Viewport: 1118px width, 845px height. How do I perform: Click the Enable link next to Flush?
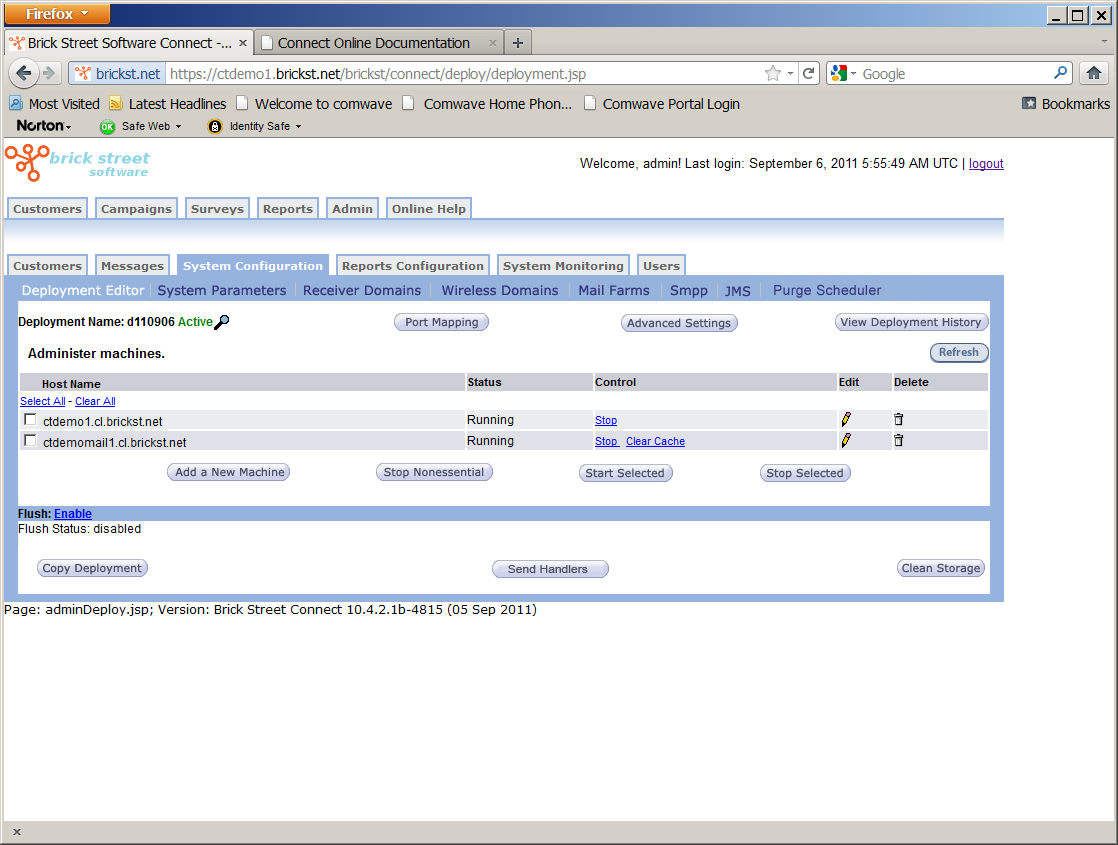[73, 513]
